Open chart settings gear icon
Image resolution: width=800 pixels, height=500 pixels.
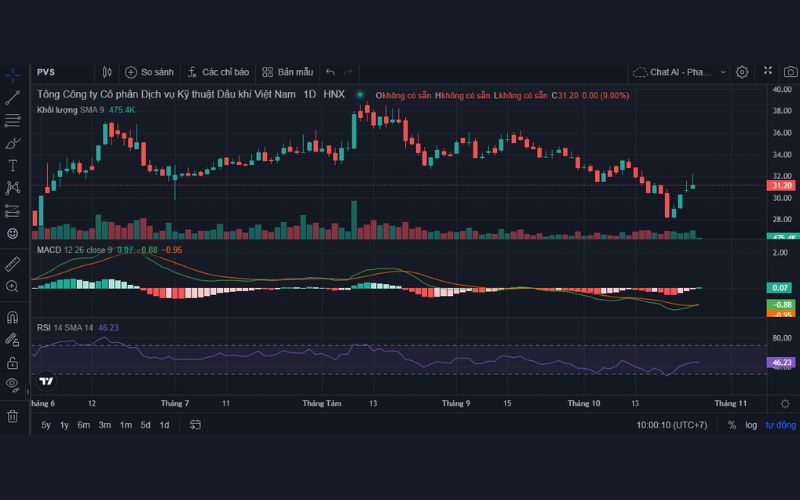coord(742,72)
